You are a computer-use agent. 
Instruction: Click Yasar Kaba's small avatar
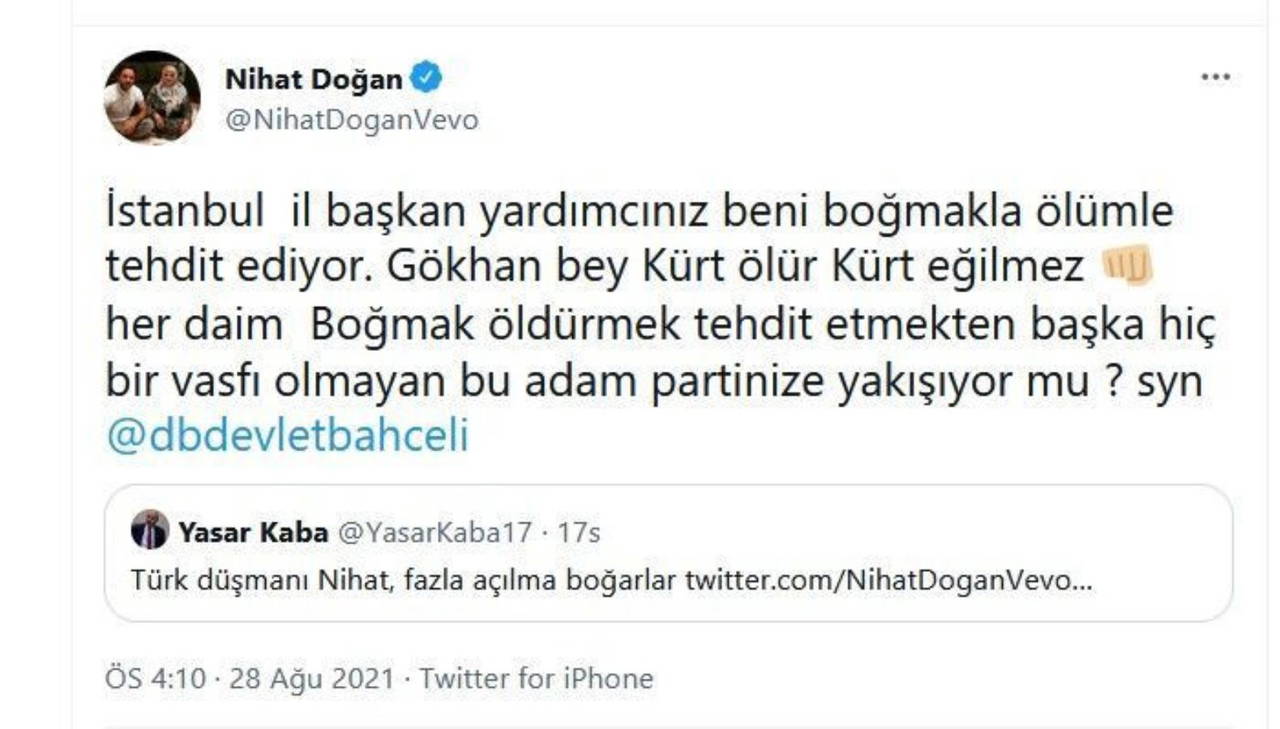[150, 531]
